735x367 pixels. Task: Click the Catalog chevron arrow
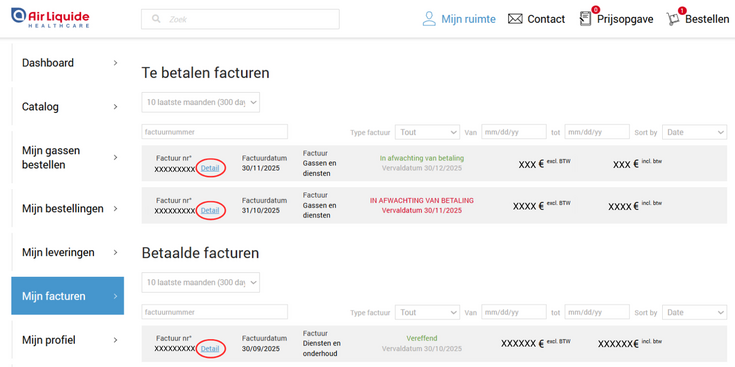tap(115, 107)
